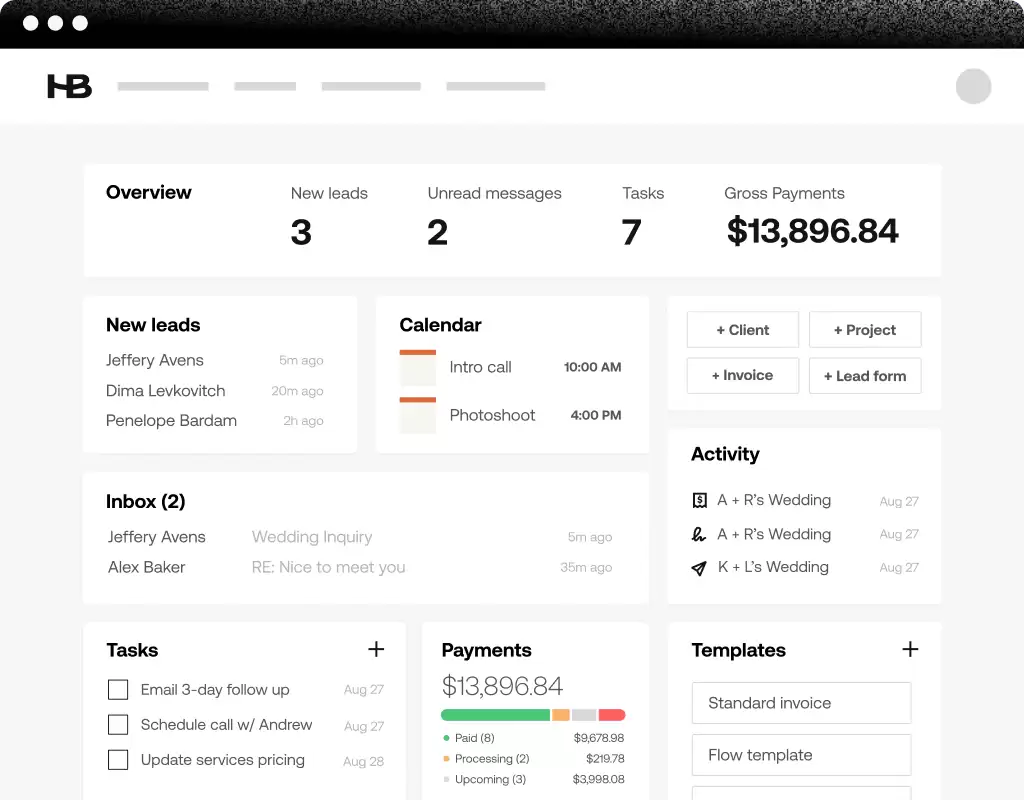
Task: Open the first navigation menu item
Action: [163, 86]
